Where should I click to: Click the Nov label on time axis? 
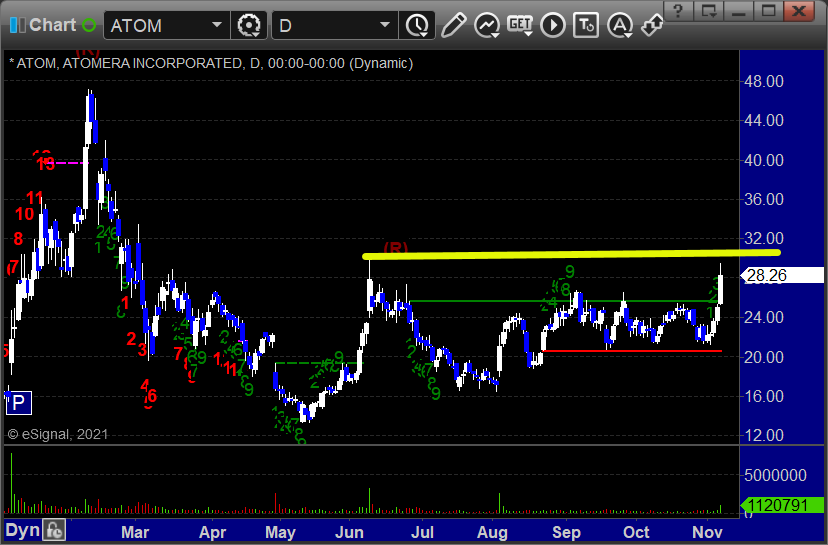707,532
